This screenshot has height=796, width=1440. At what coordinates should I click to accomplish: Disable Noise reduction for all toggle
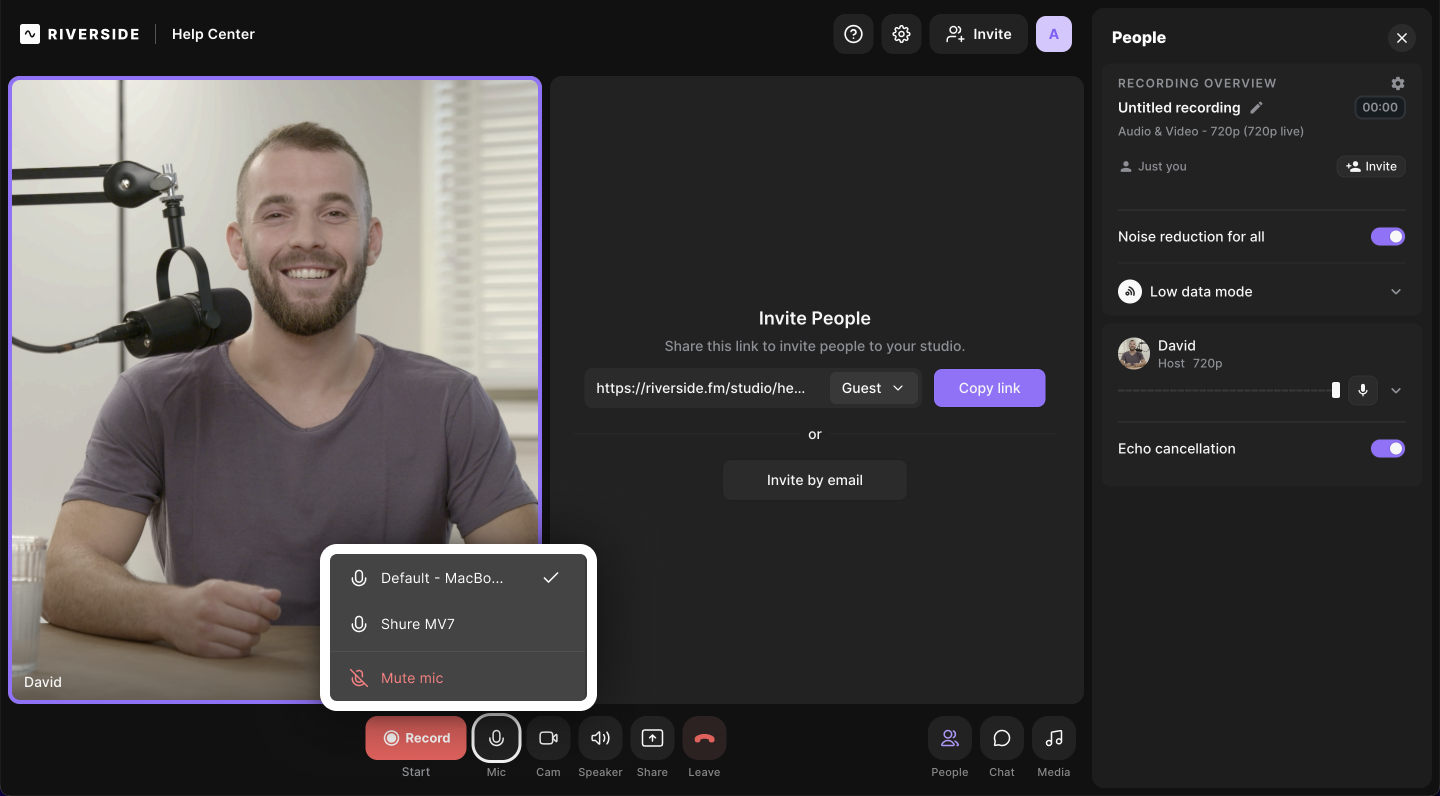pyautogui.click(x=1387, y=237)
